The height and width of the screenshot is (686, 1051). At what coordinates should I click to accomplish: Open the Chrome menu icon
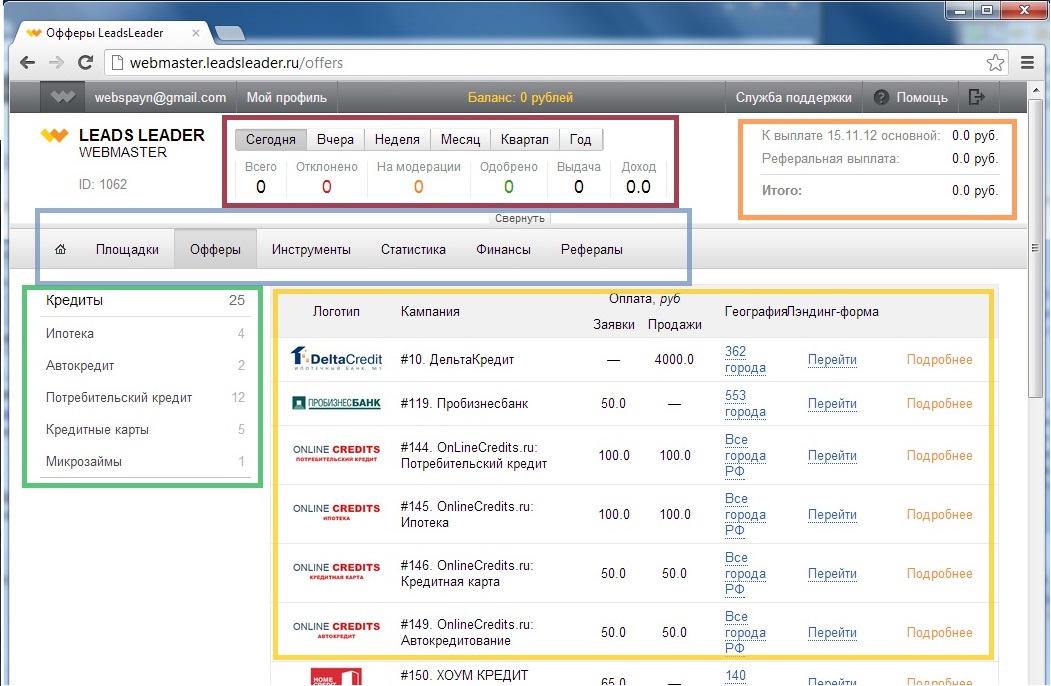pyautogui.click(x=1027, y=62)
